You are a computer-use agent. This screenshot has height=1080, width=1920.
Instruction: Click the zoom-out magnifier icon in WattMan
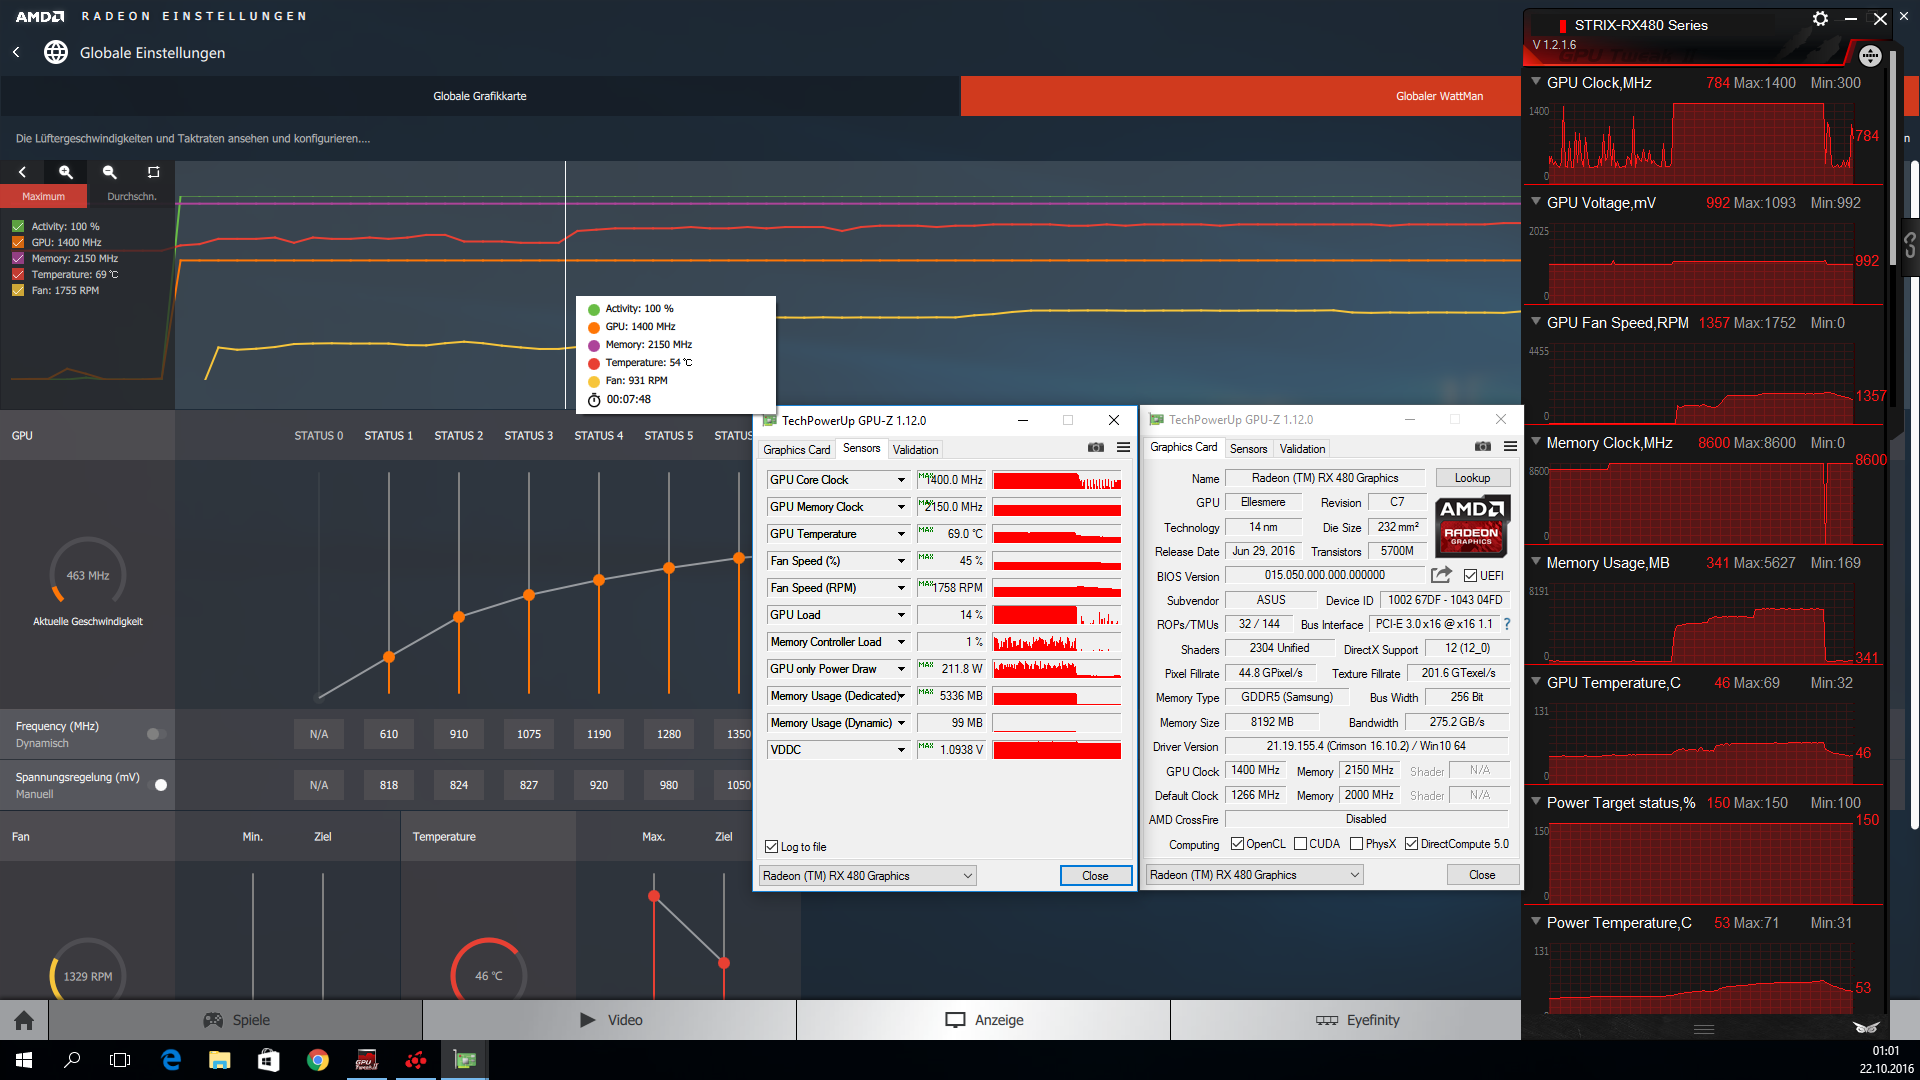pos(110,172)
